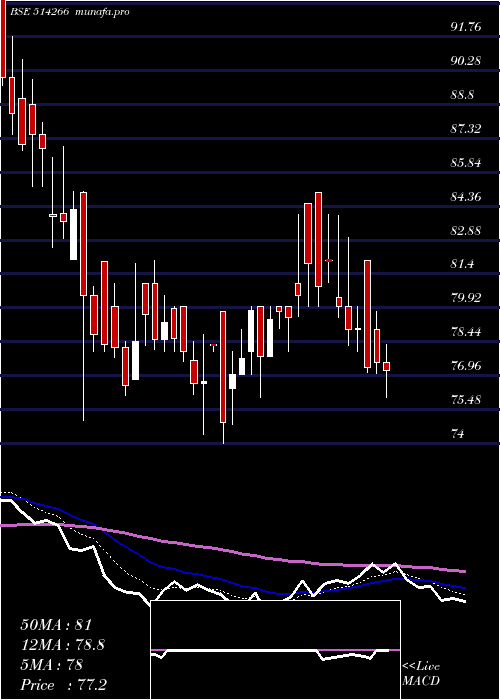The image size is (500, 700).
Task: Click the 81.4 price axis label
Action: pos(462,264)
